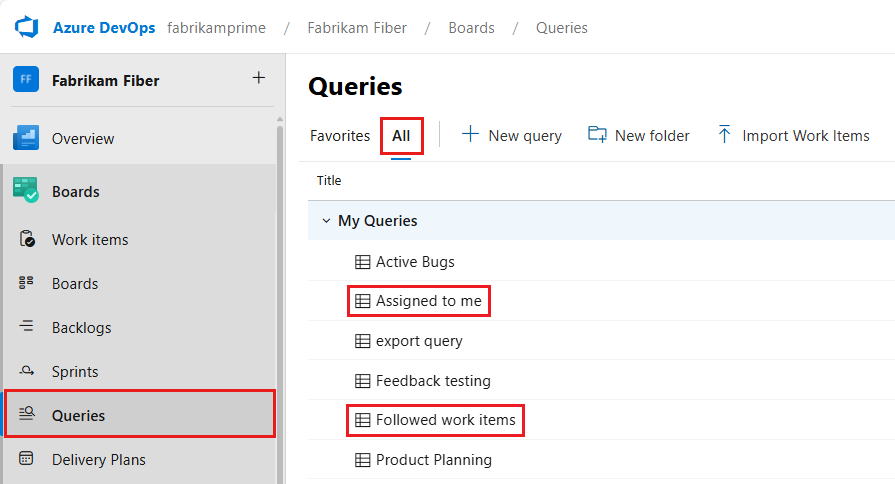The width and height of the screenshot is (895, 484).
Task: Open the Fabrikam Fiber project name
Action: pyautogui.click(x=106, y=80)
